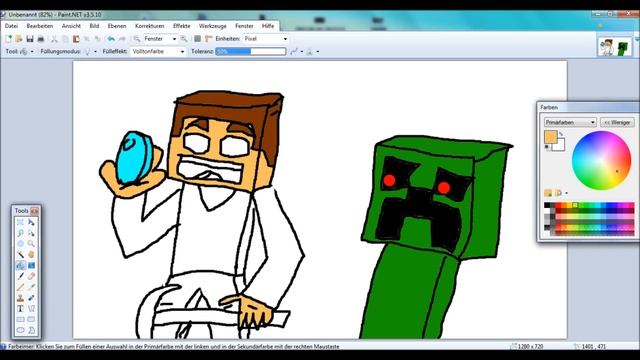Open the Korrekturen menu
Screen dimensions: 640x360
[x=149, y=26]
